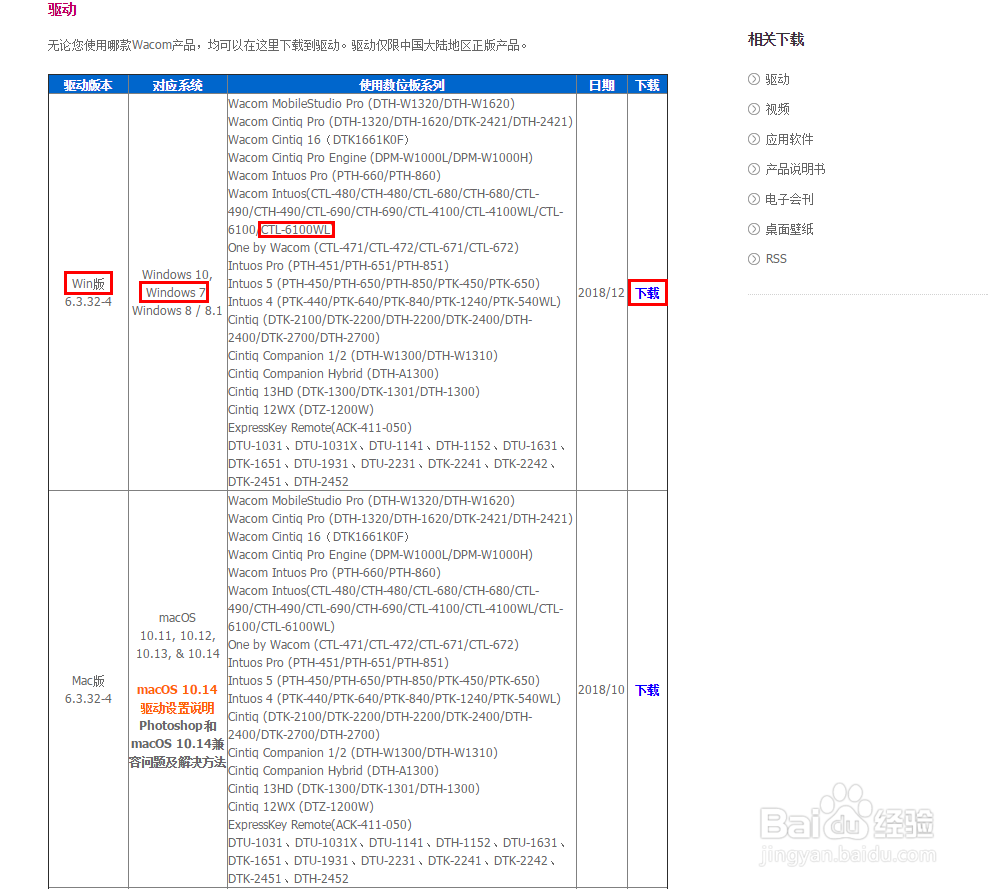Click Cintiq 13HD line in Windows row
The height and width of the screenshot is (889, 990).
tap(354, 392)
